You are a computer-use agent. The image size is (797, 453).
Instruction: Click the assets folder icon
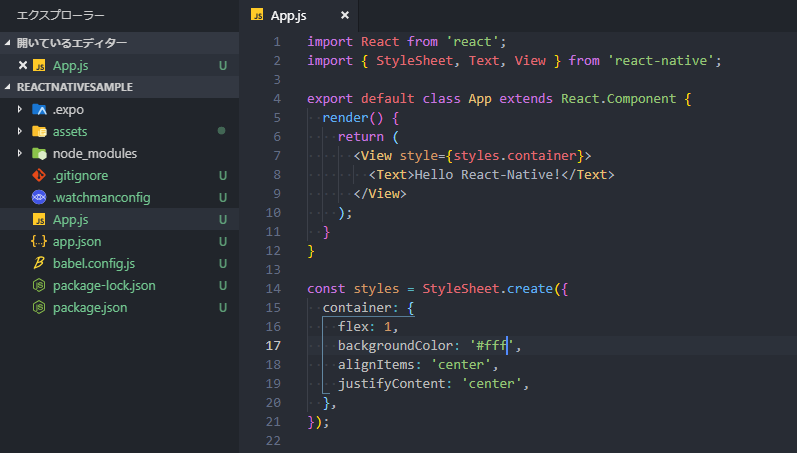tap(39, 131)
